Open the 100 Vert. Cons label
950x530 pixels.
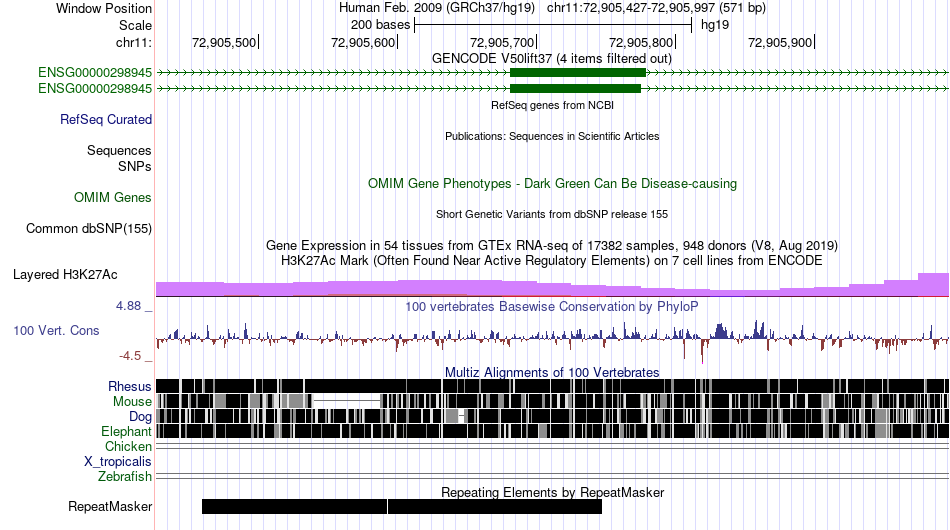(56, 330)
